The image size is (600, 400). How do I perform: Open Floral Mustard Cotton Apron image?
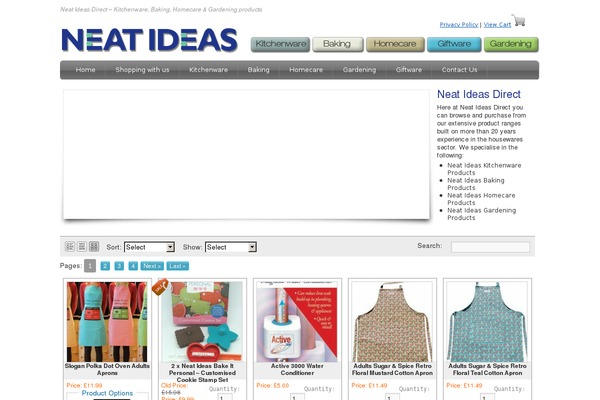coord(392,322)
